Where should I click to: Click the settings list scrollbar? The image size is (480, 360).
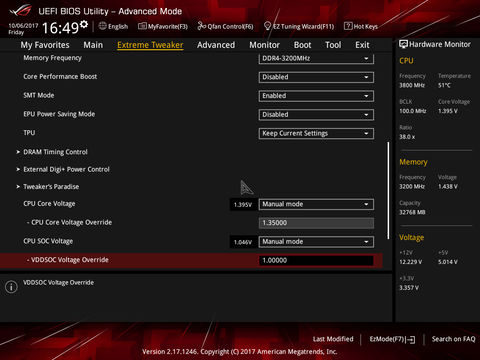tap(388, 190)
